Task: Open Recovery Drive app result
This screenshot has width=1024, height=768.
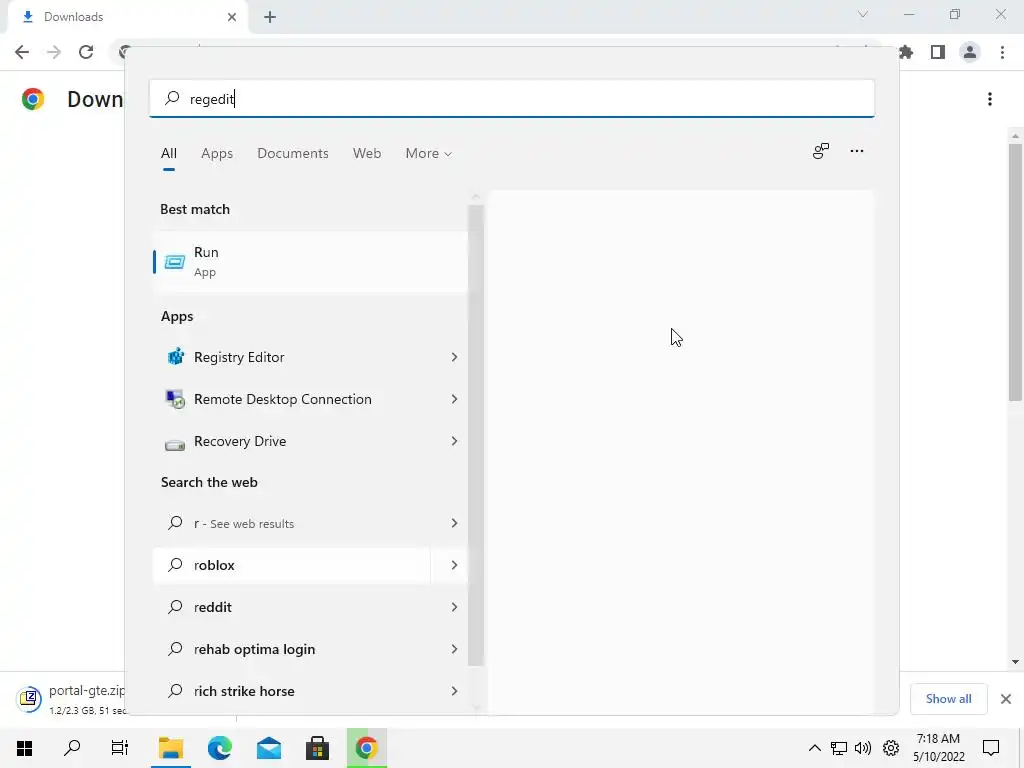Action: [291, 441]
